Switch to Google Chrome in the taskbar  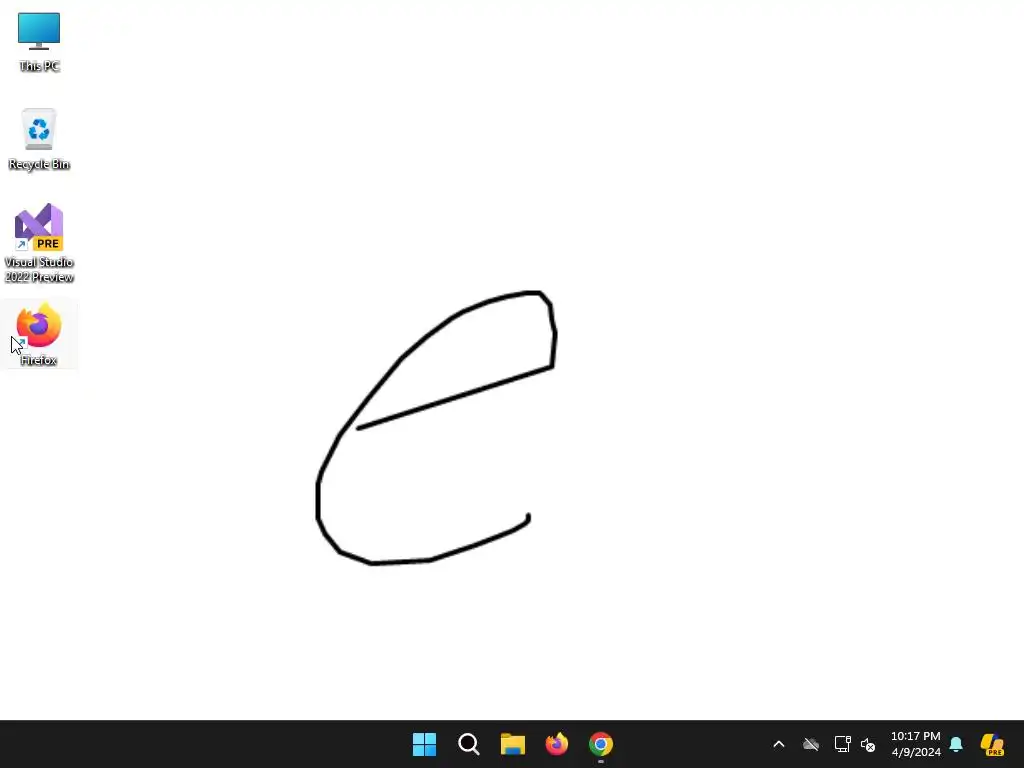pyautogui.click(x=601, y=744)
